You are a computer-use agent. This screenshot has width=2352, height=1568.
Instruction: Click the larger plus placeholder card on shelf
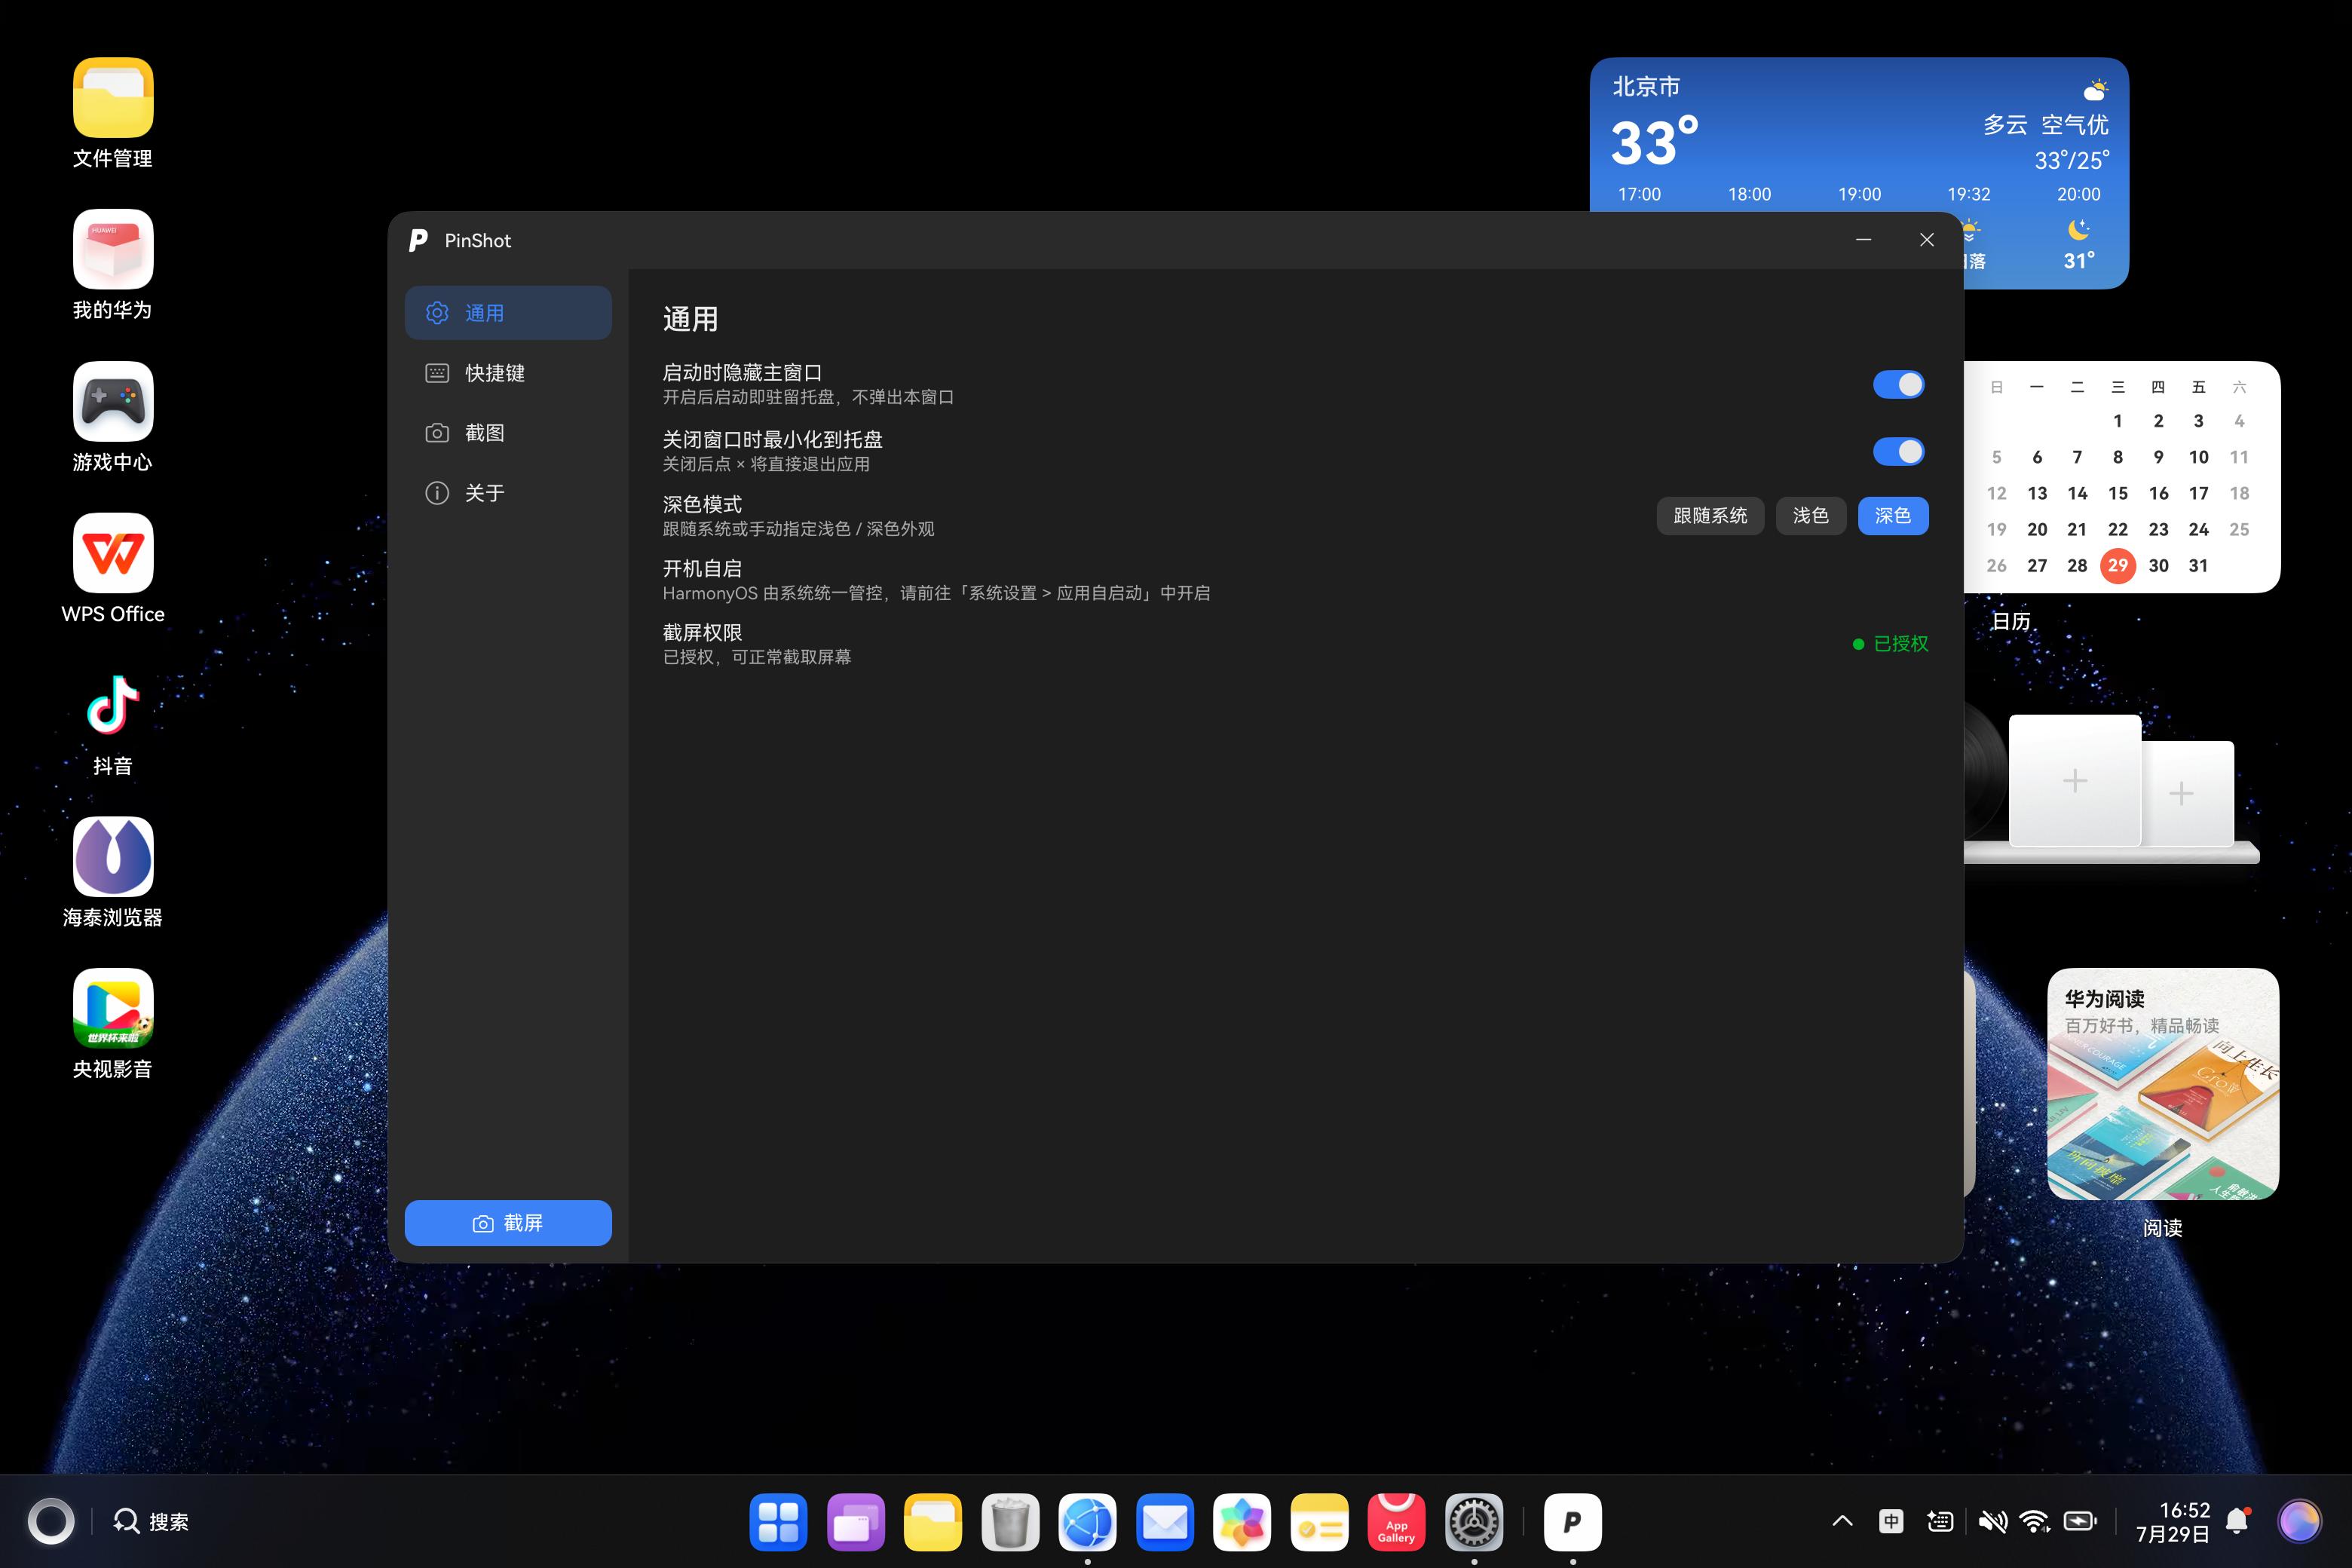[2075, 780]
